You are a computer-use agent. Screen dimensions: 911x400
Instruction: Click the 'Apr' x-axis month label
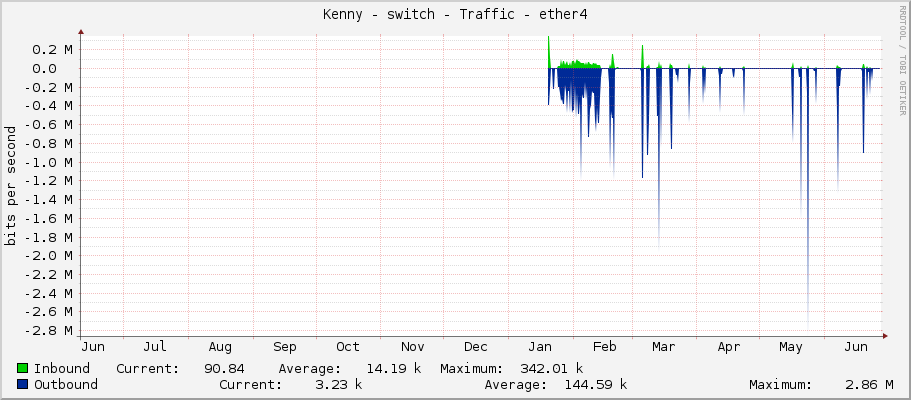[x=729, y=347]
